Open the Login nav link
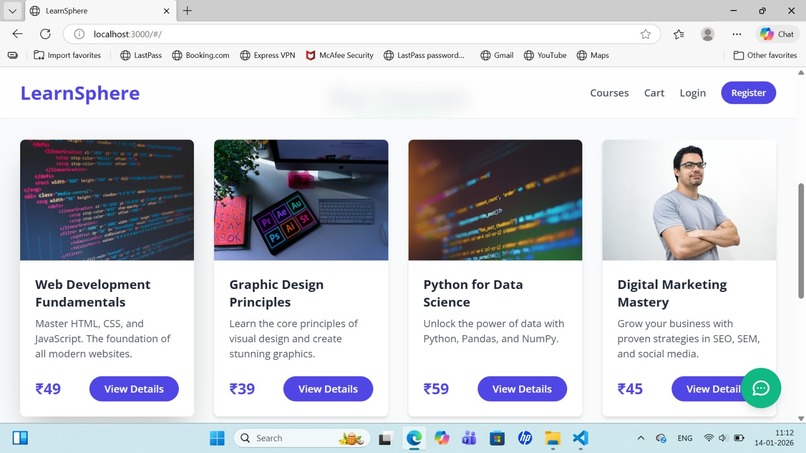806x453 pixels. pos(692,93)
